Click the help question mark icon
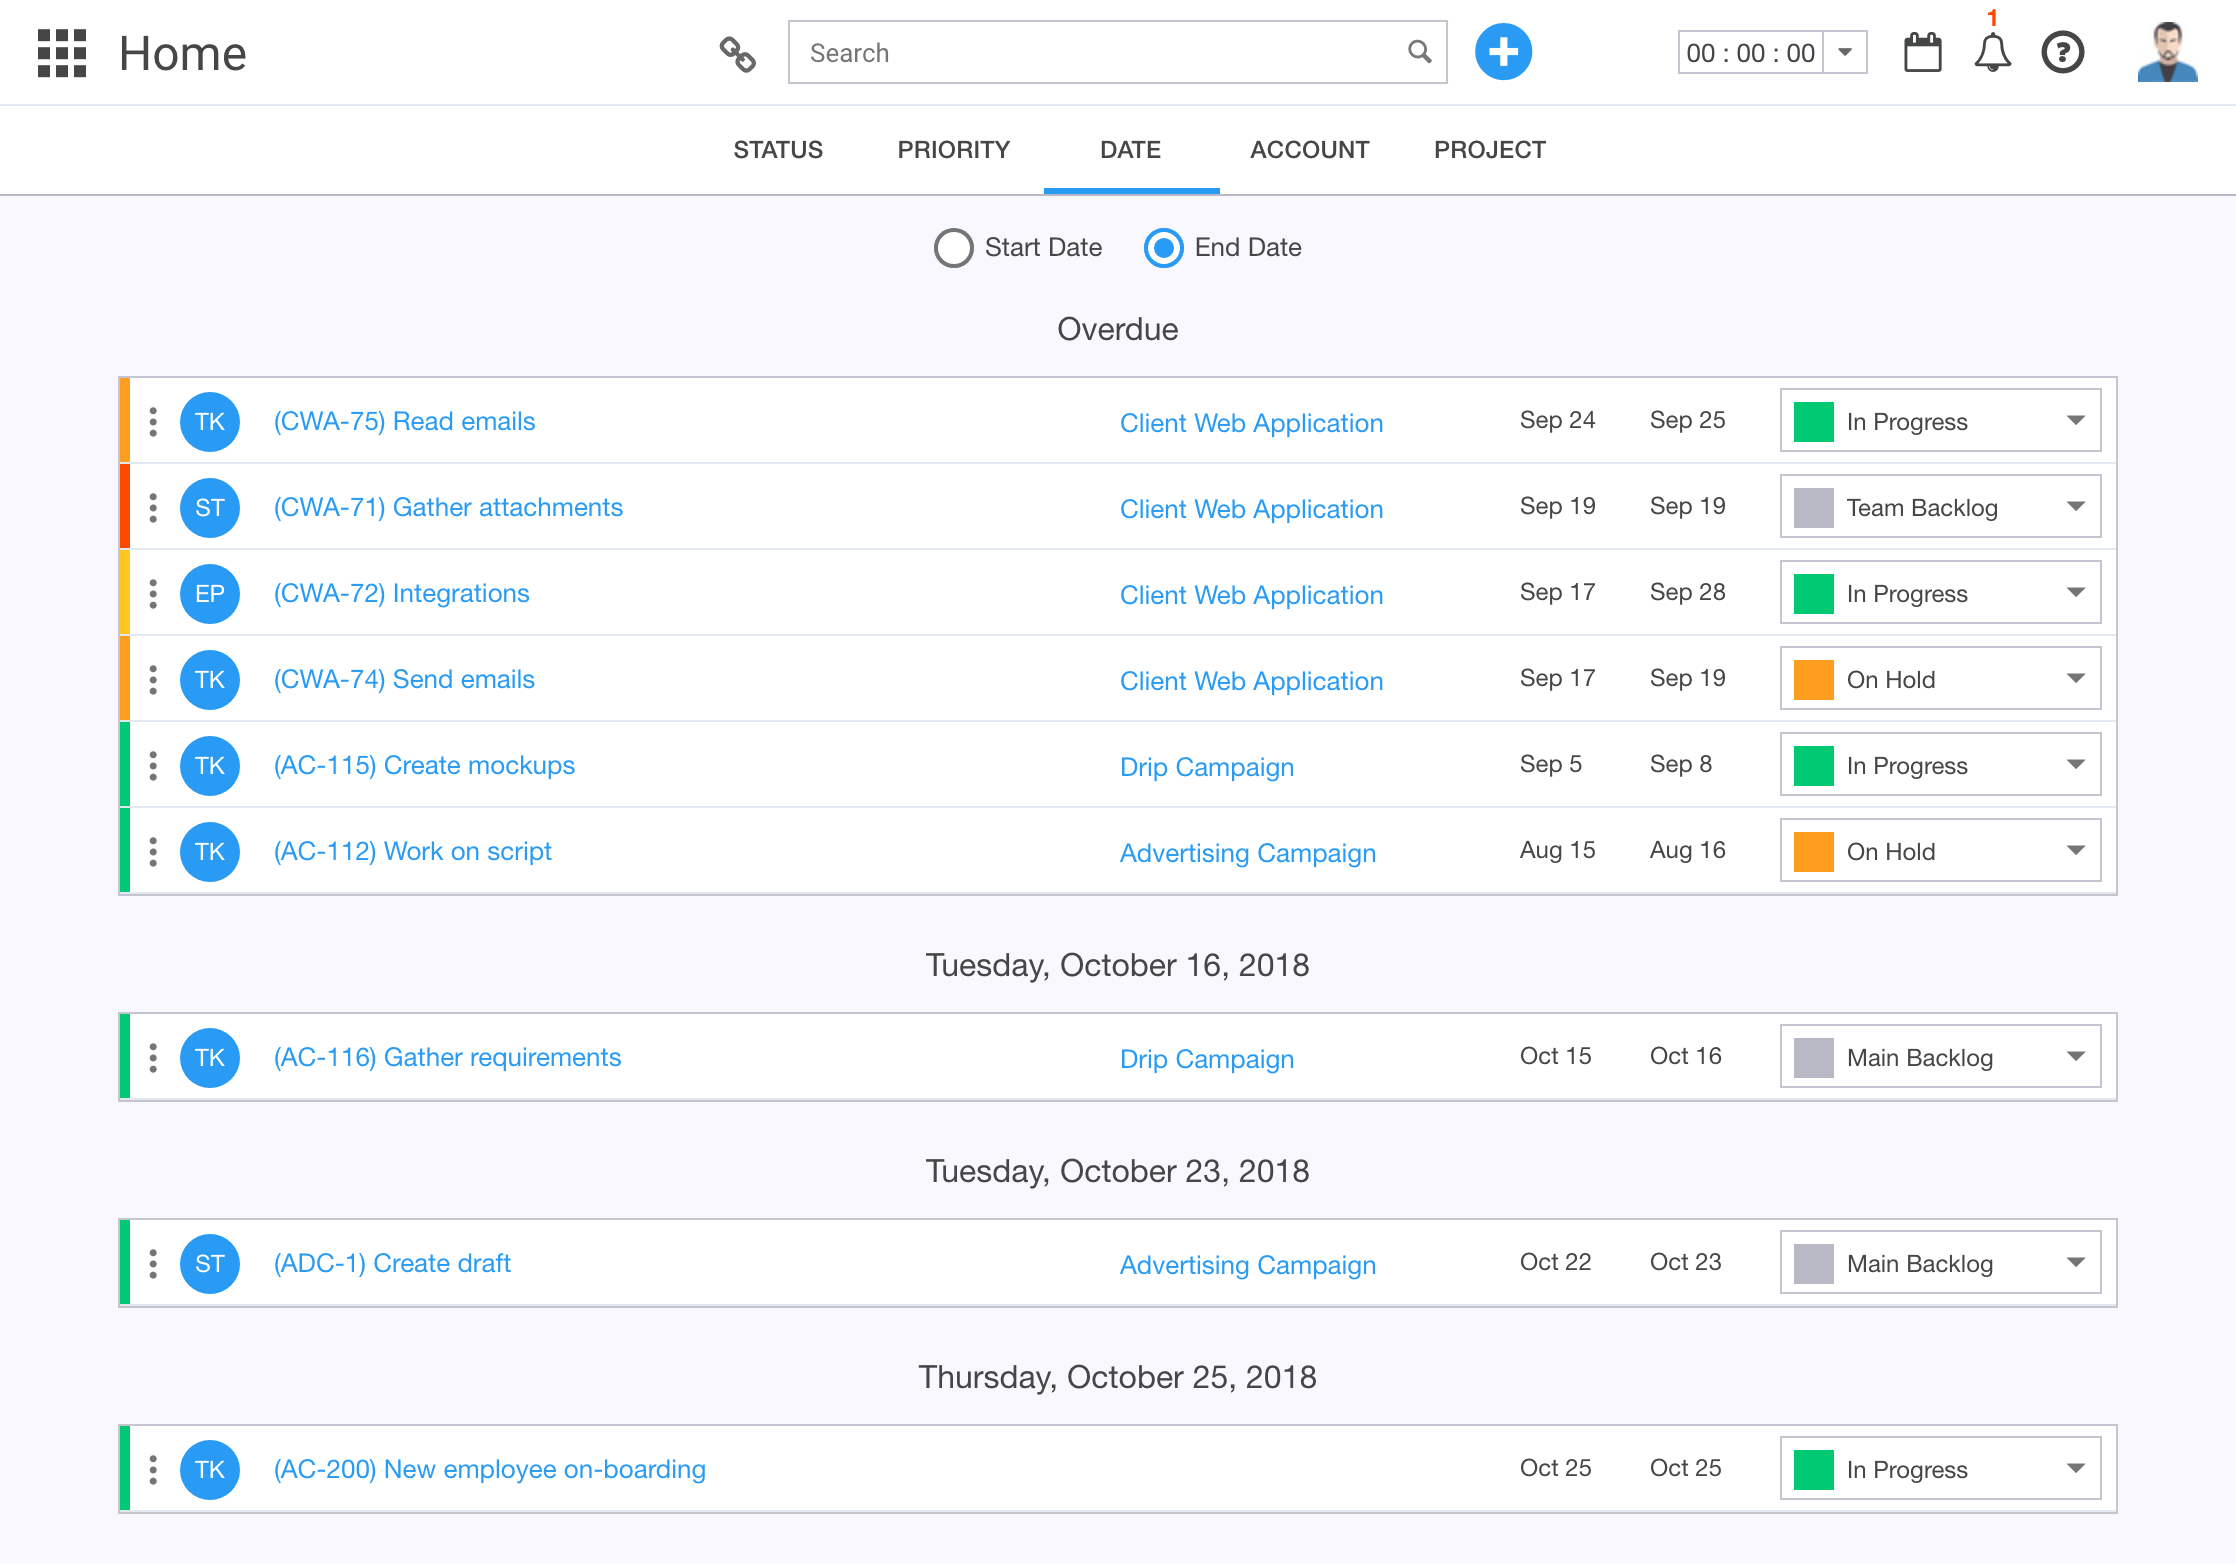Viewport: 2236px width, 1564px height. (x=2062, y=53)
